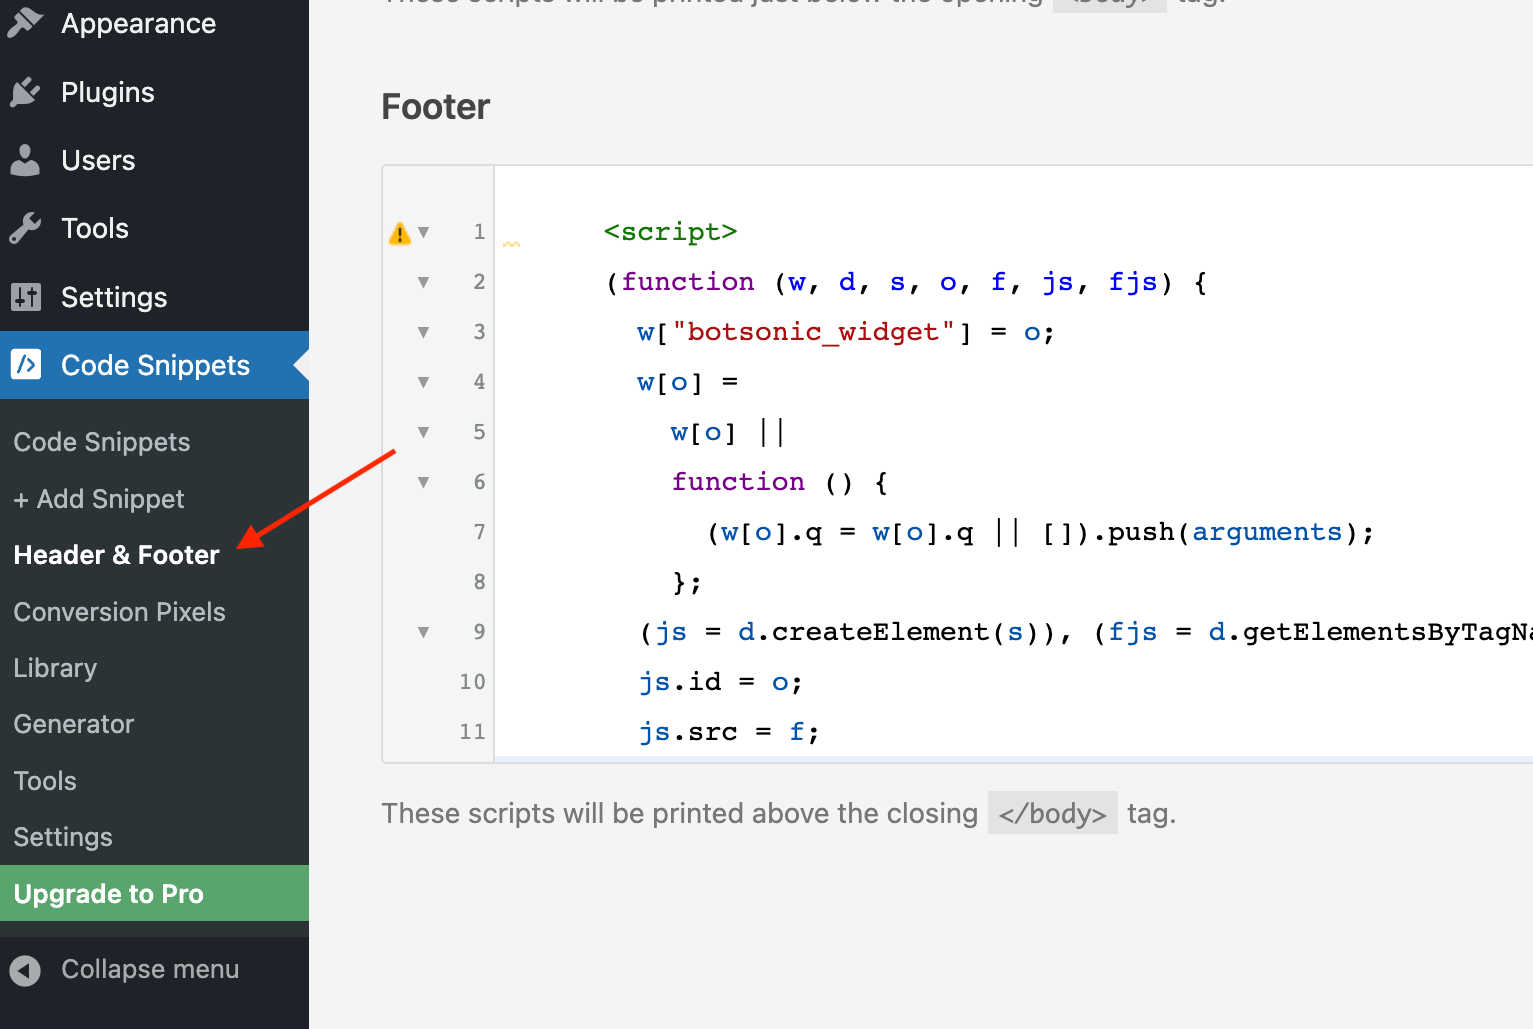The height and width of the screenshot is (1029, 1533).
Task: Click the Appearance paintbrush icon
Action: pyautogui.click(x=26, y=22)
